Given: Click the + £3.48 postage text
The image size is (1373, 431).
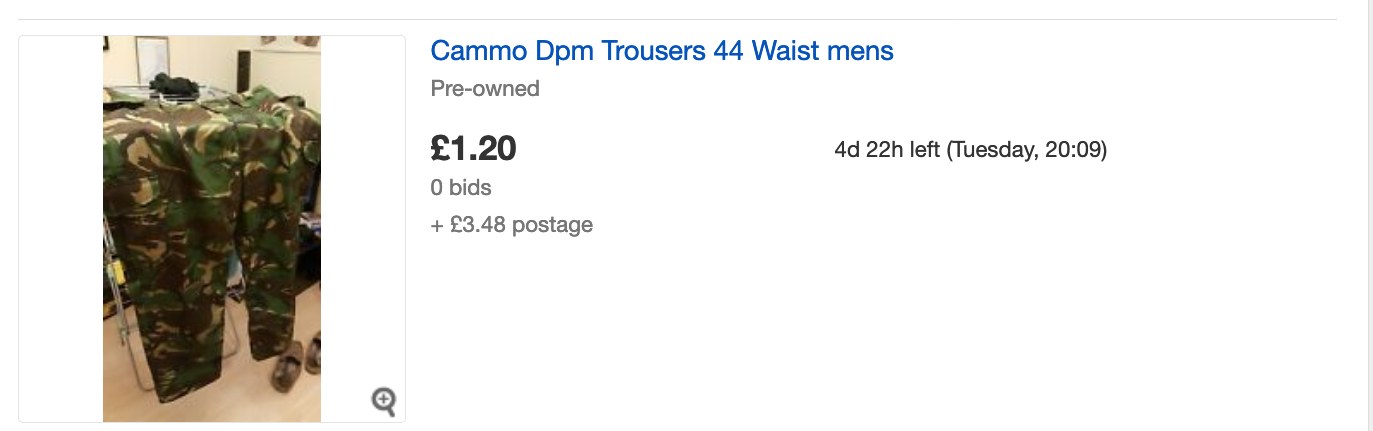Looking at the screenshot, I should click(511, 225).
